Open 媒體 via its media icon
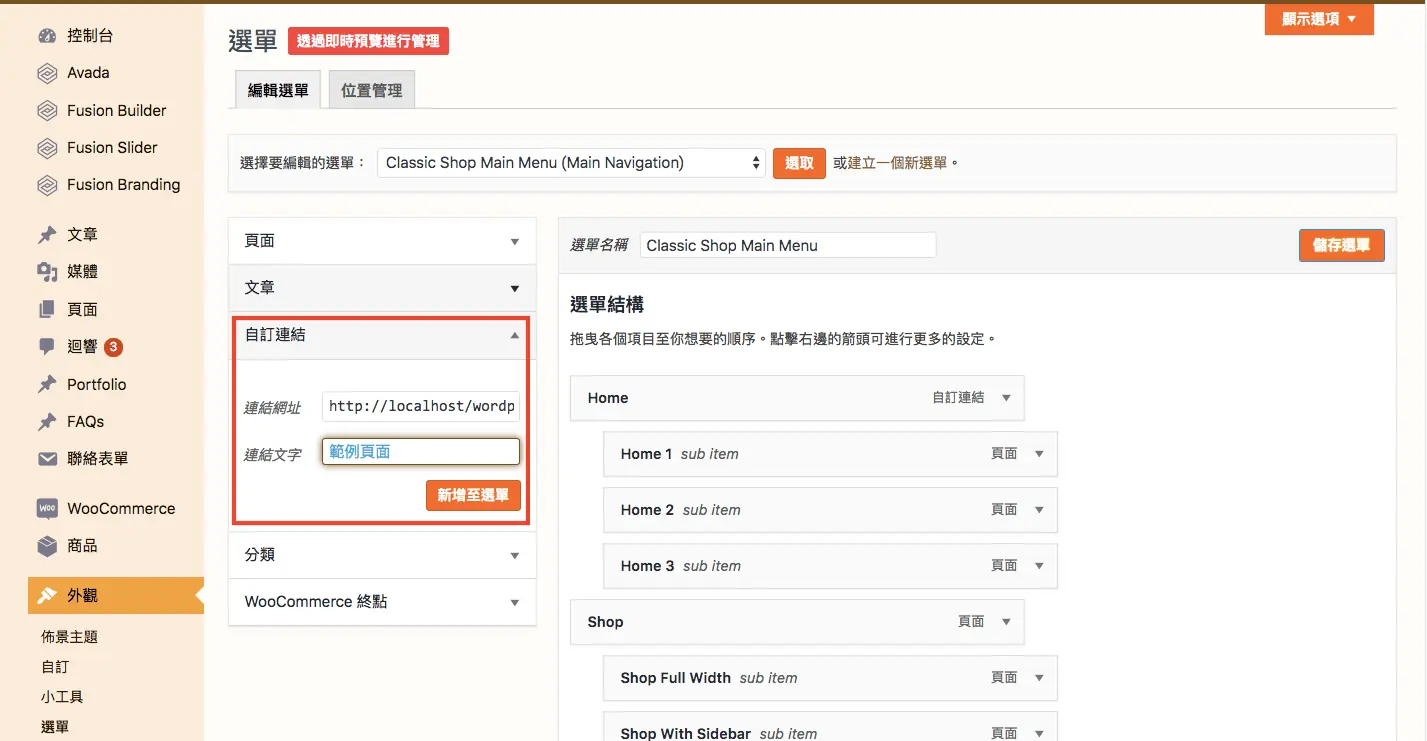This screenshot has height=741, width=1427. [47, 272]
